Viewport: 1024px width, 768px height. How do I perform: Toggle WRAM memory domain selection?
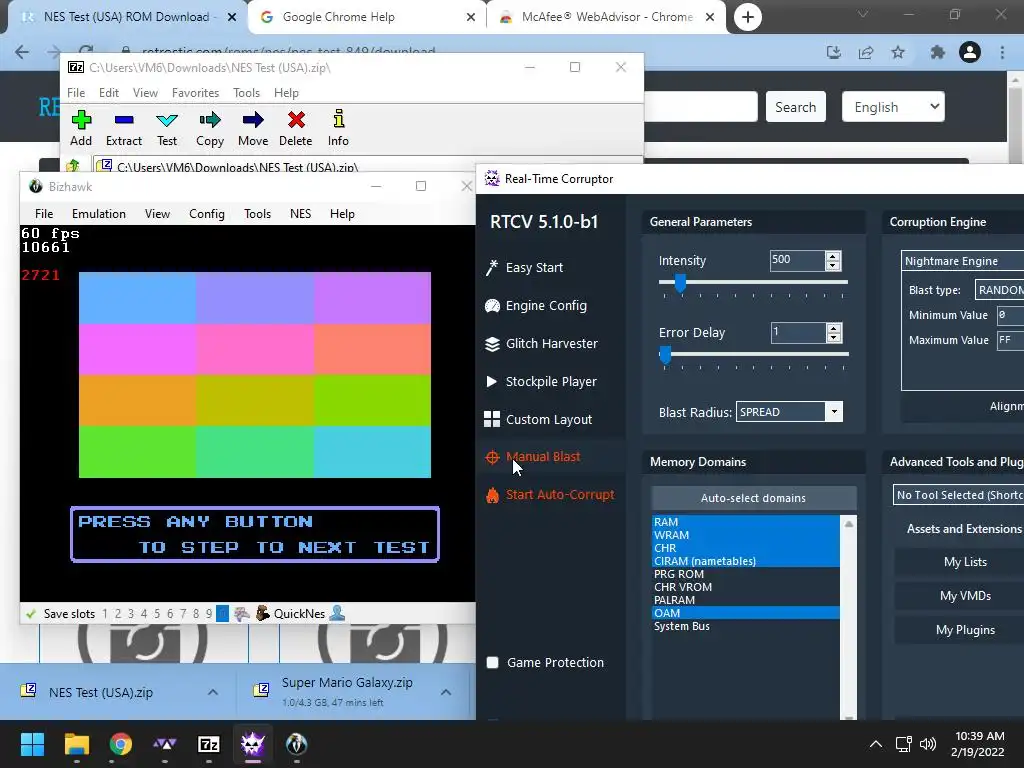(x=745, y=535)
